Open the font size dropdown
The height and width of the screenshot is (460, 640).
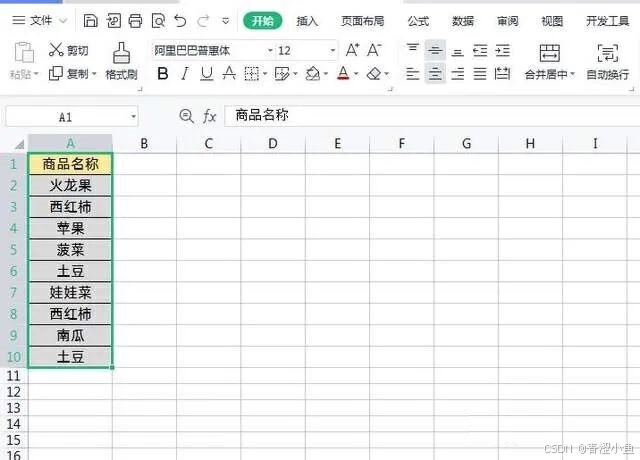[x=333, y=51]
